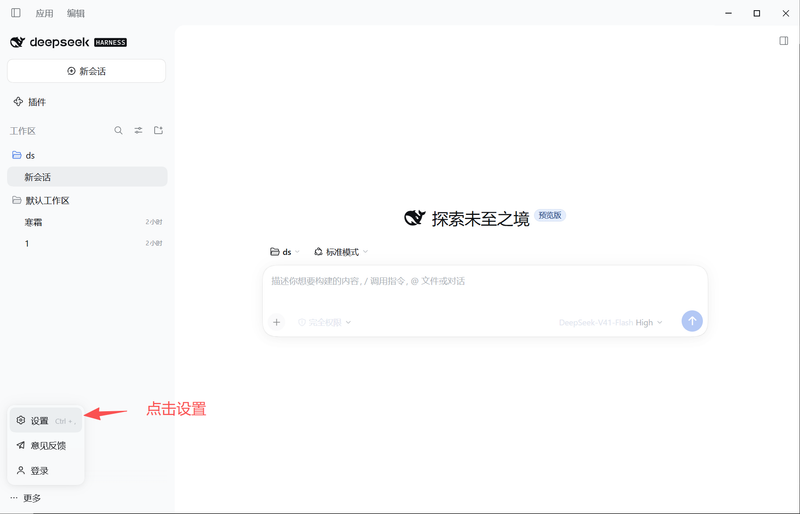This screenshot has width=800, height=514.
Task: Click the 预览版 badge
Action: [550, 215]
